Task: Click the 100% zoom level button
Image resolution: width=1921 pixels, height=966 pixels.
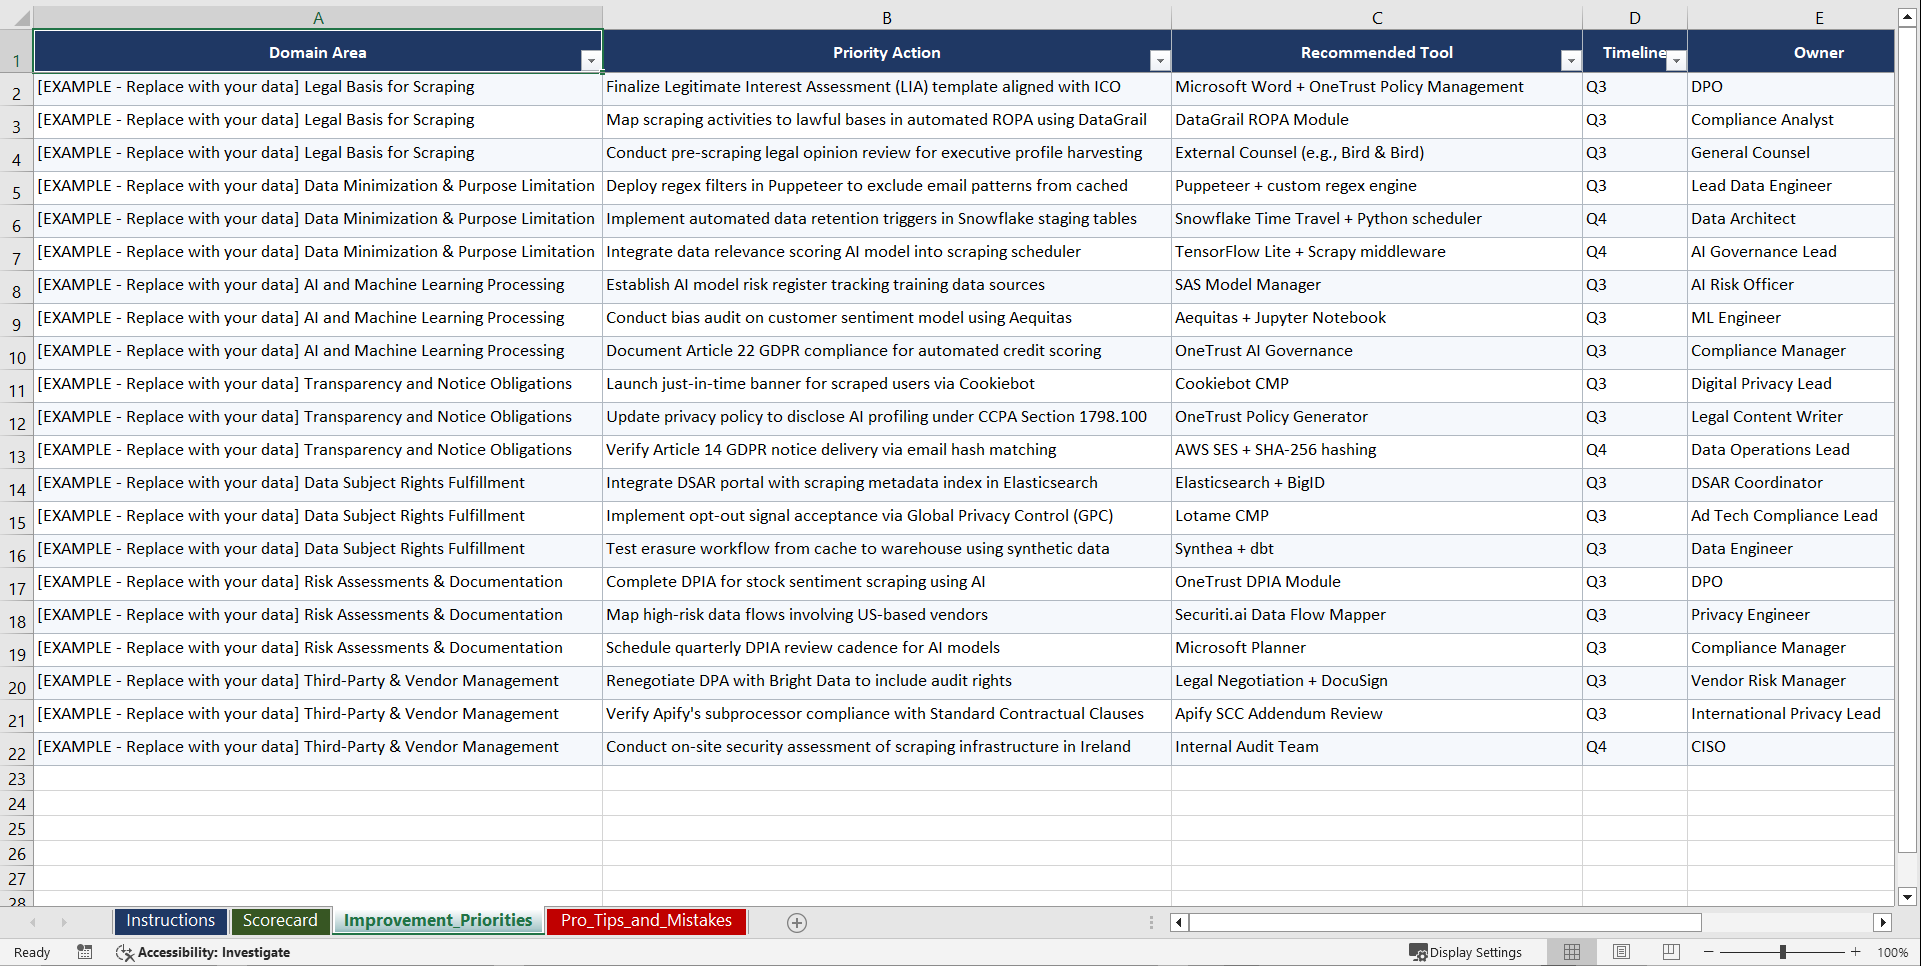Action: tap(1892, 952)
